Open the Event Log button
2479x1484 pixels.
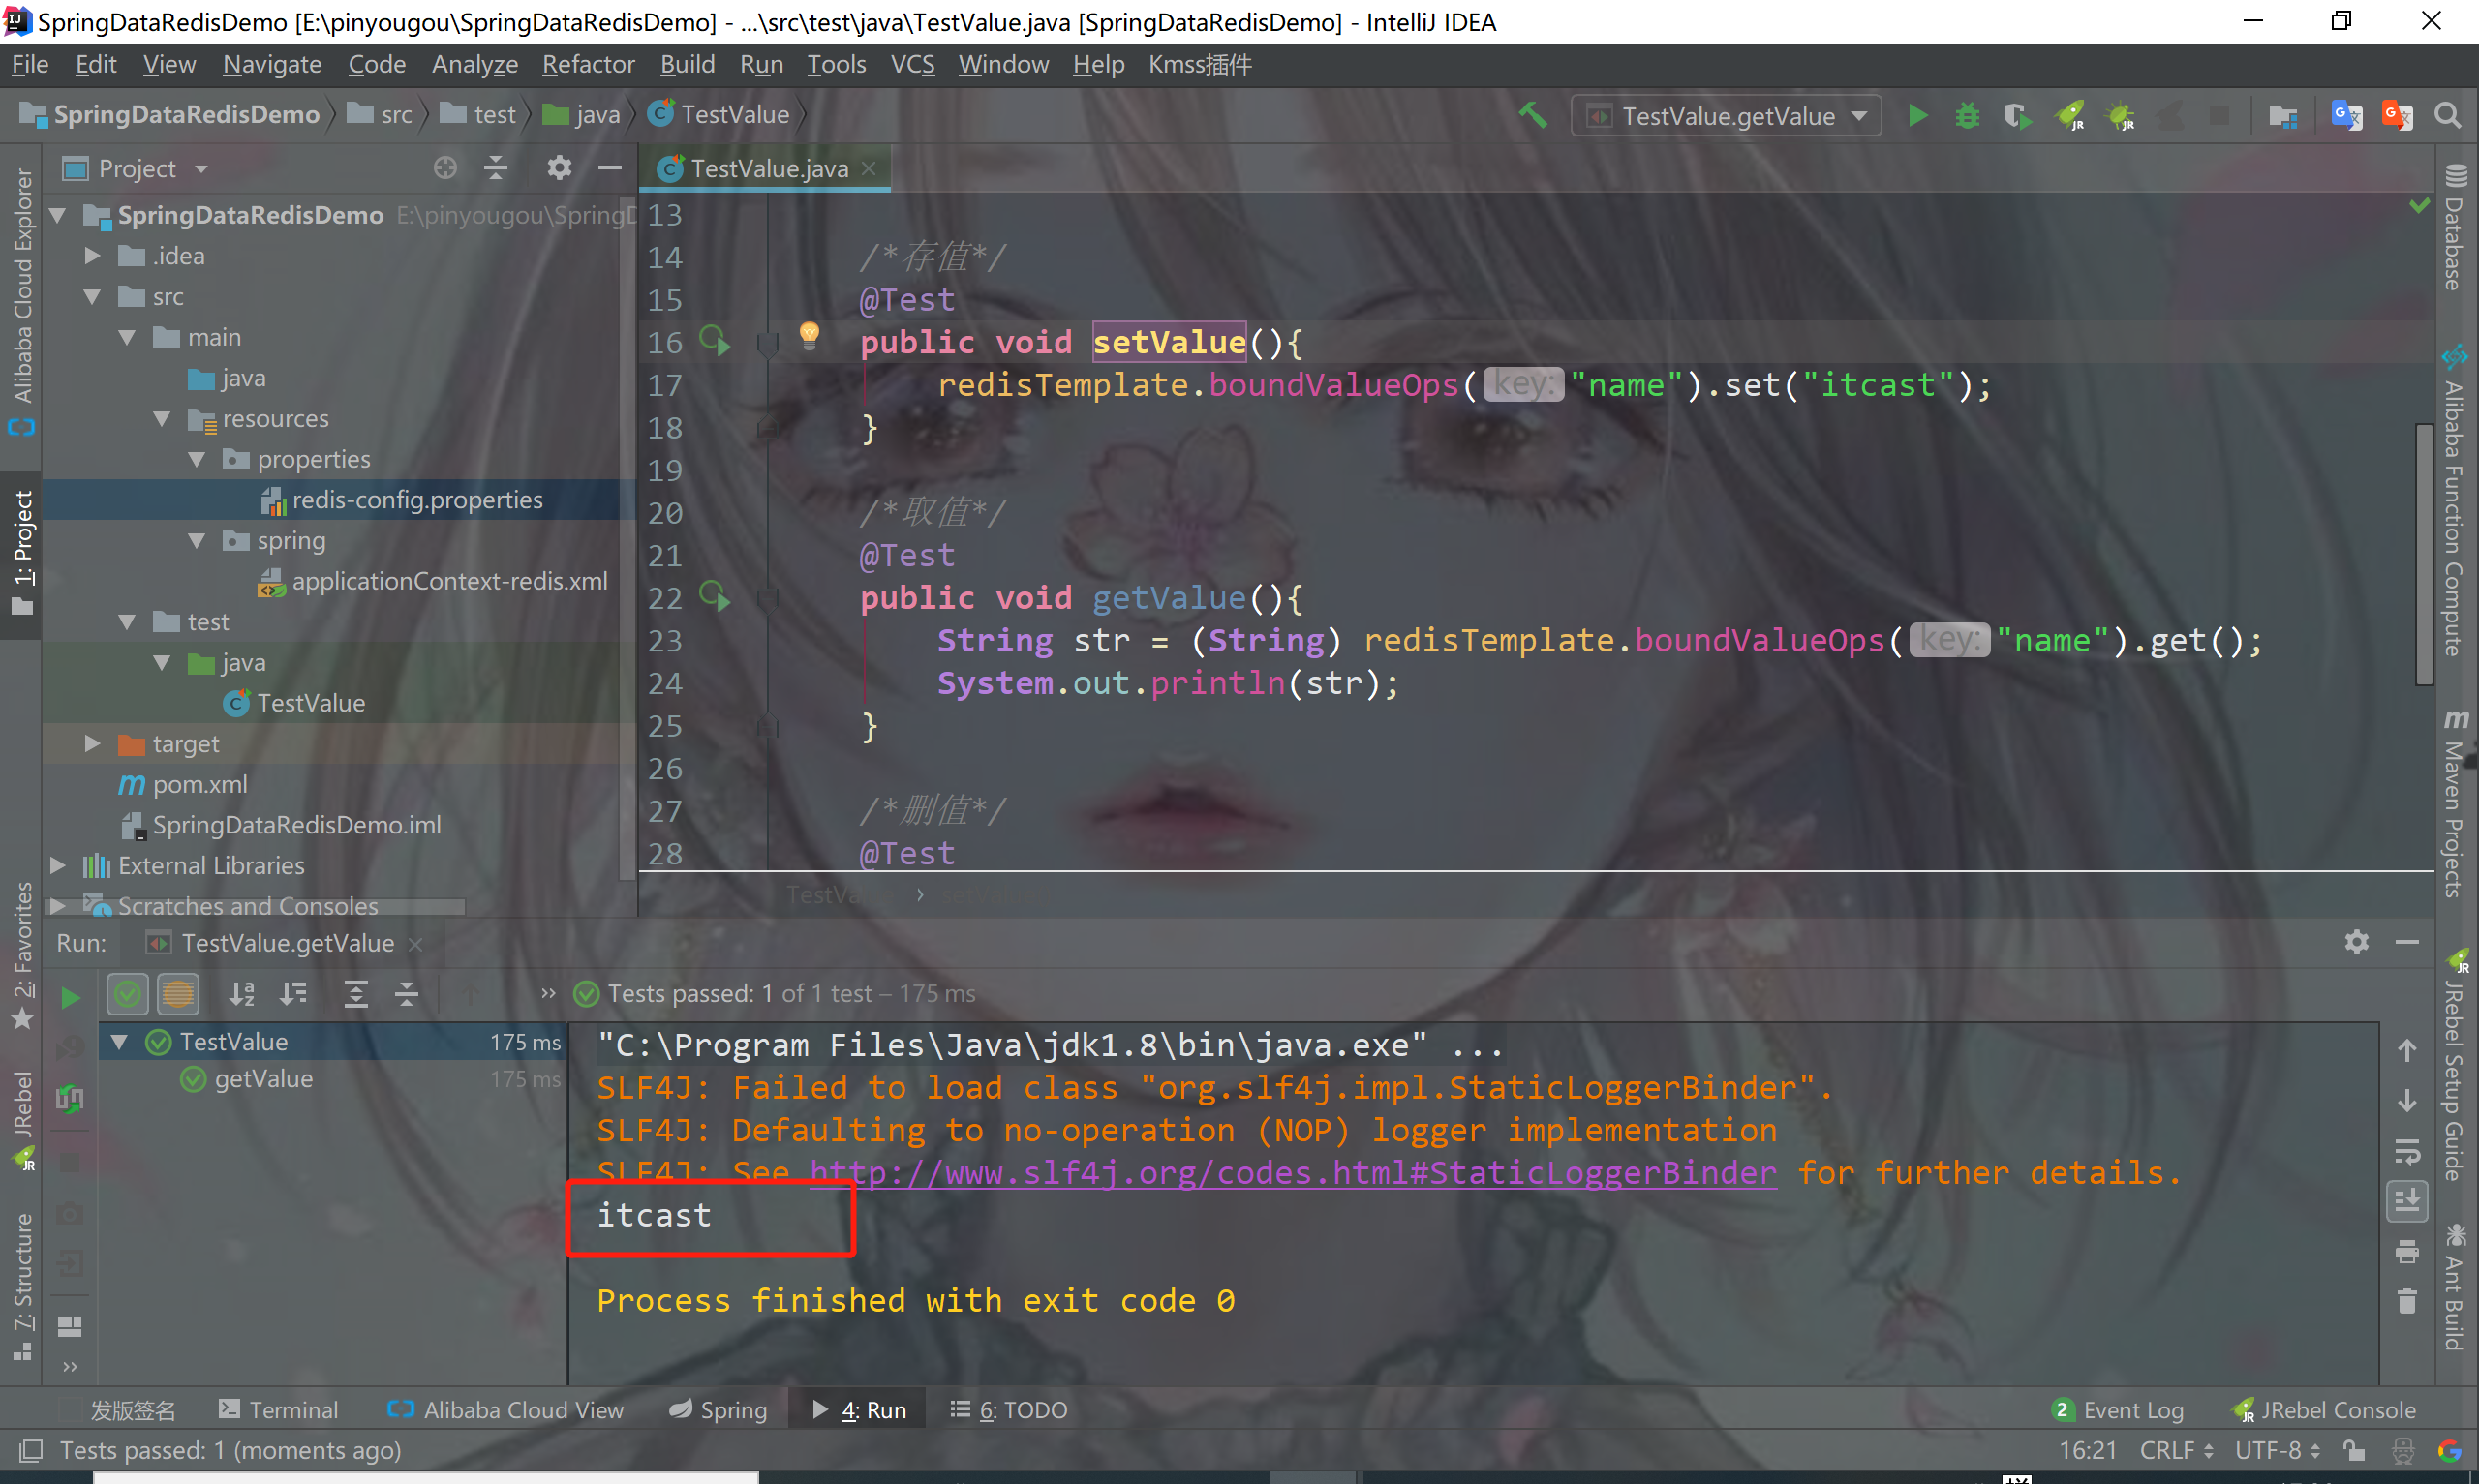(2118, 1410)
